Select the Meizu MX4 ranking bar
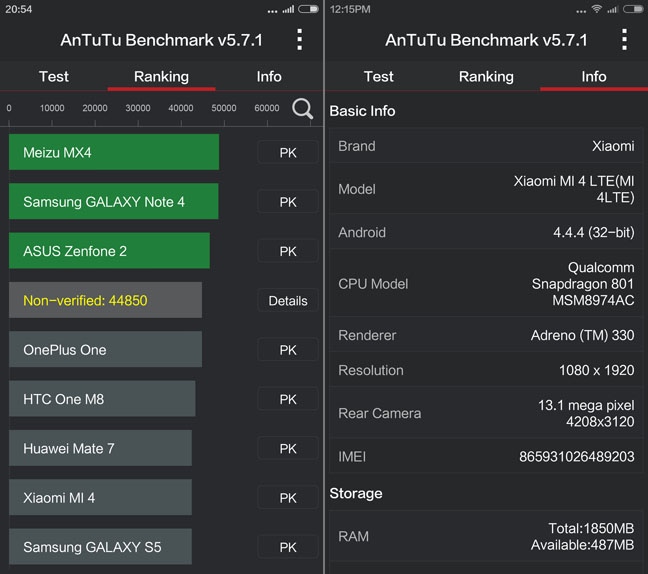 pyautogui.click(x=114, y=152)
